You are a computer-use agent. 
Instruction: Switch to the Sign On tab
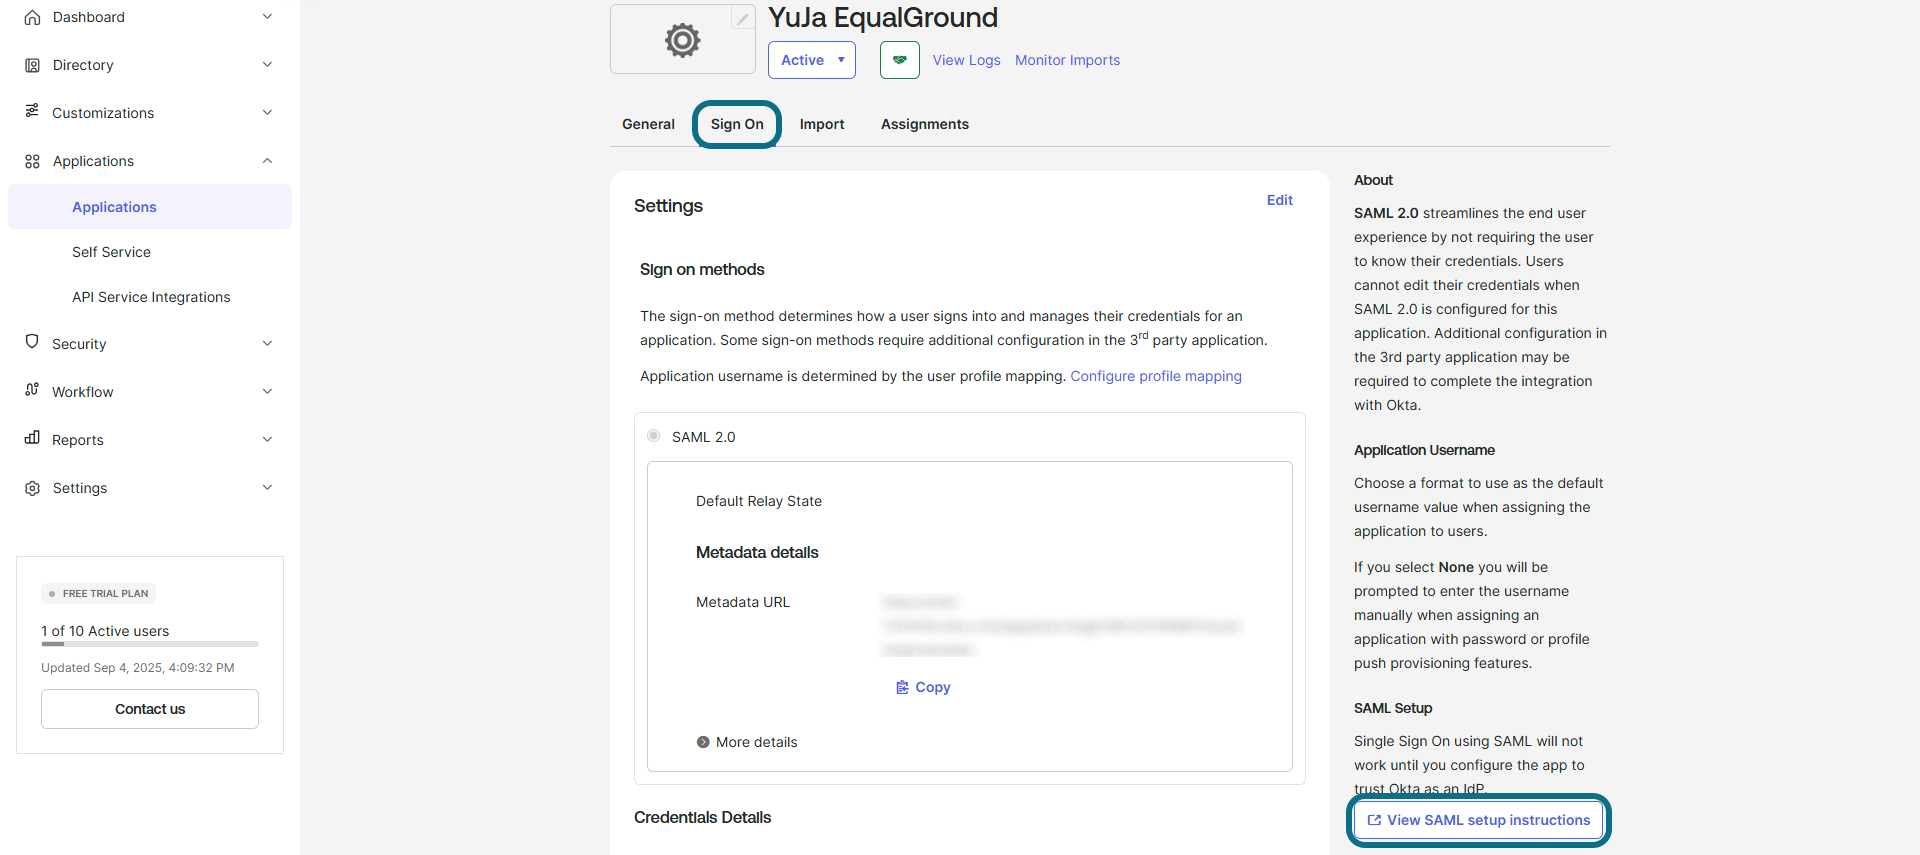(x=737, y=124)
